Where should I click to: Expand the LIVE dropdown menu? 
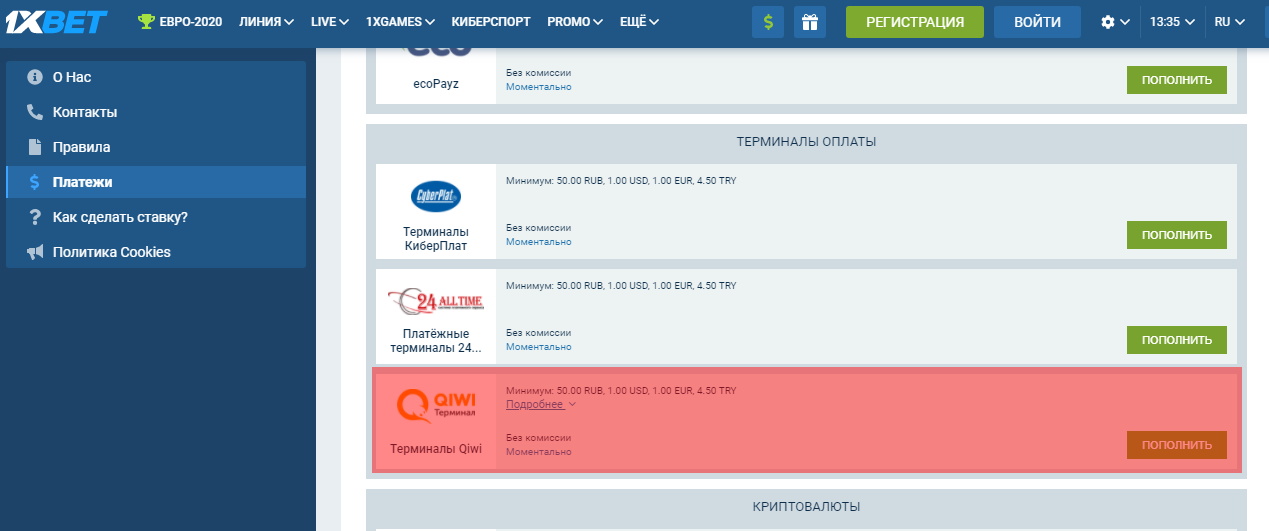329,21
